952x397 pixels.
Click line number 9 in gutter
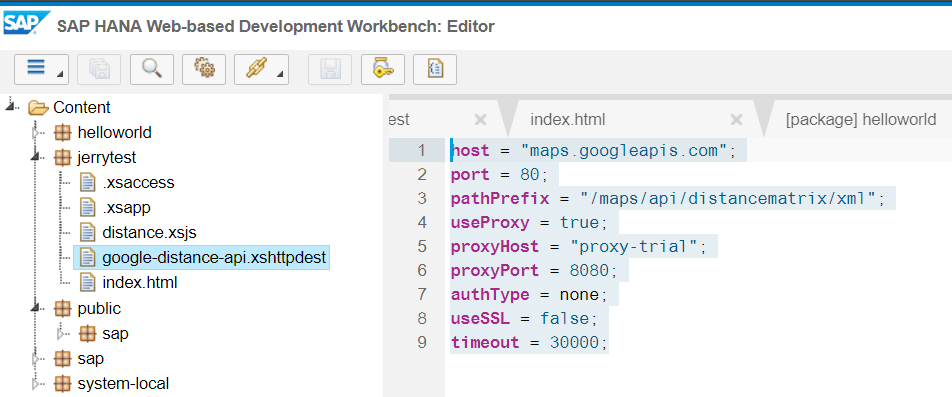422,342
